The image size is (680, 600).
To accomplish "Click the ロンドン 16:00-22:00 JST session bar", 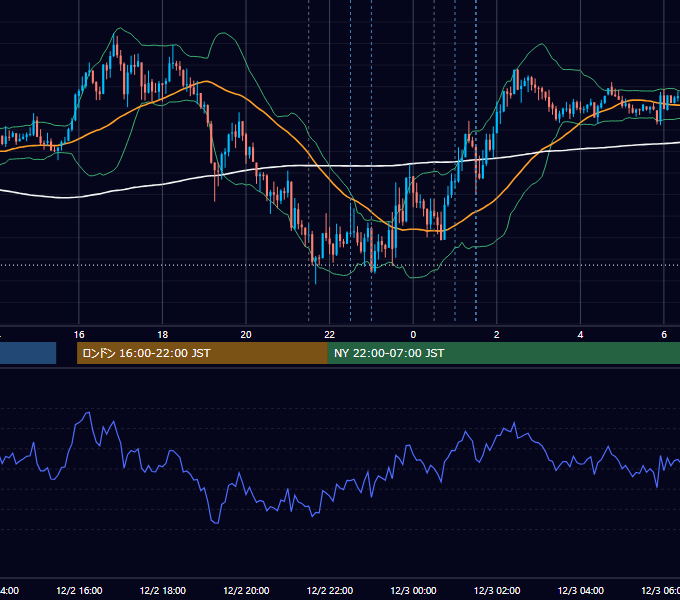I will tap(202, 353).
